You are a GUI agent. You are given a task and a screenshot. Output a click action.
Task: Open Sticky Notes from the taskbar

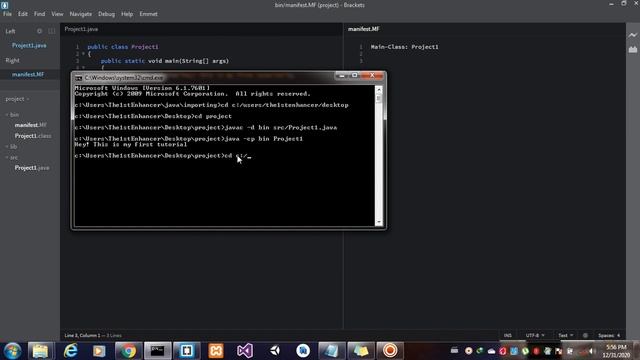click(x=361, y=351)
